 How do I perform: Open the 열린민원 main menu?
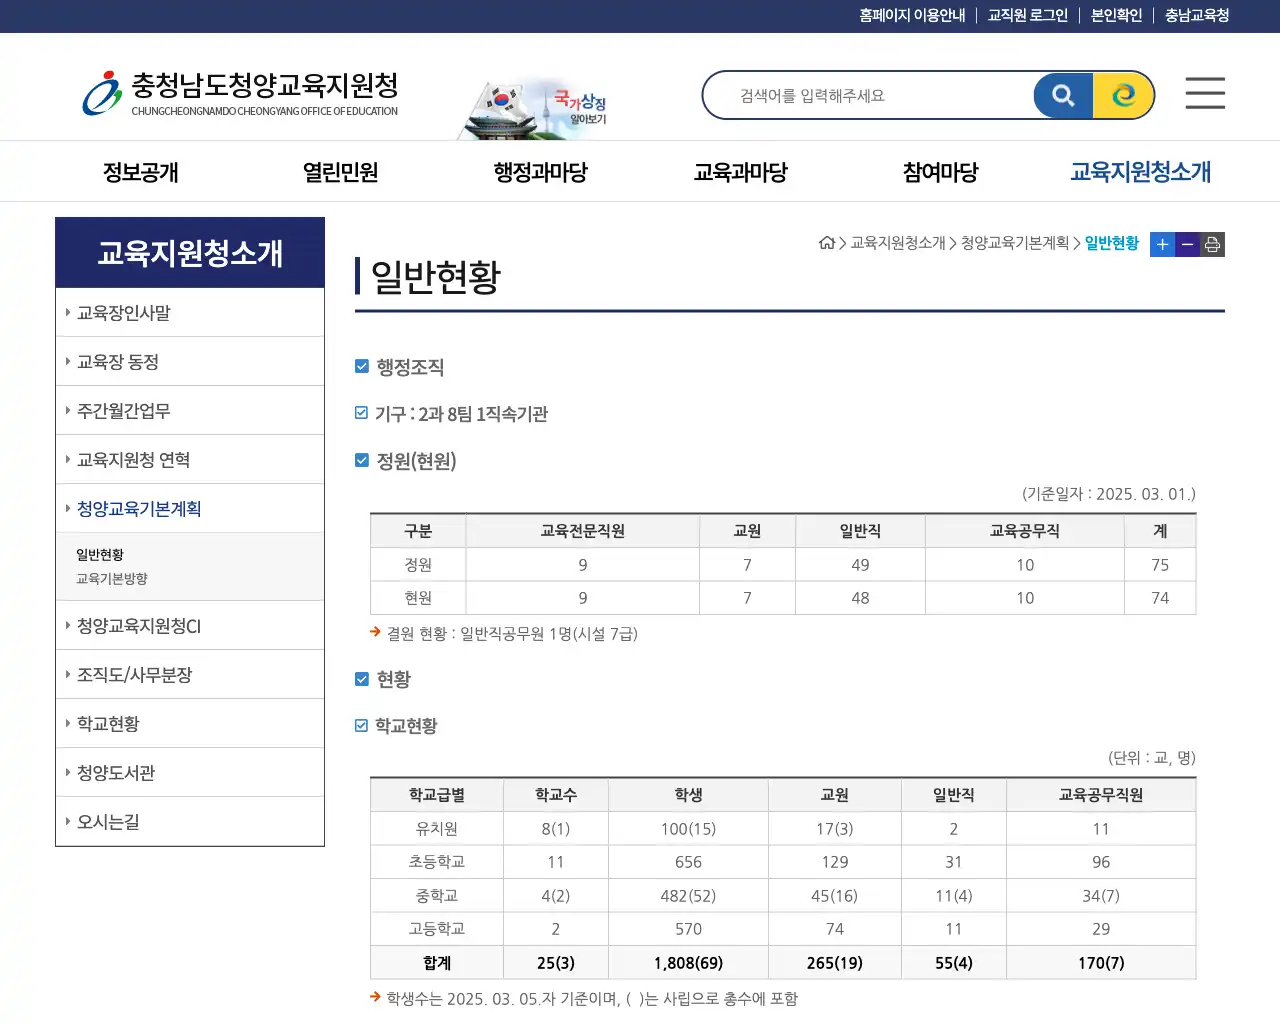[x=340, y=172]
